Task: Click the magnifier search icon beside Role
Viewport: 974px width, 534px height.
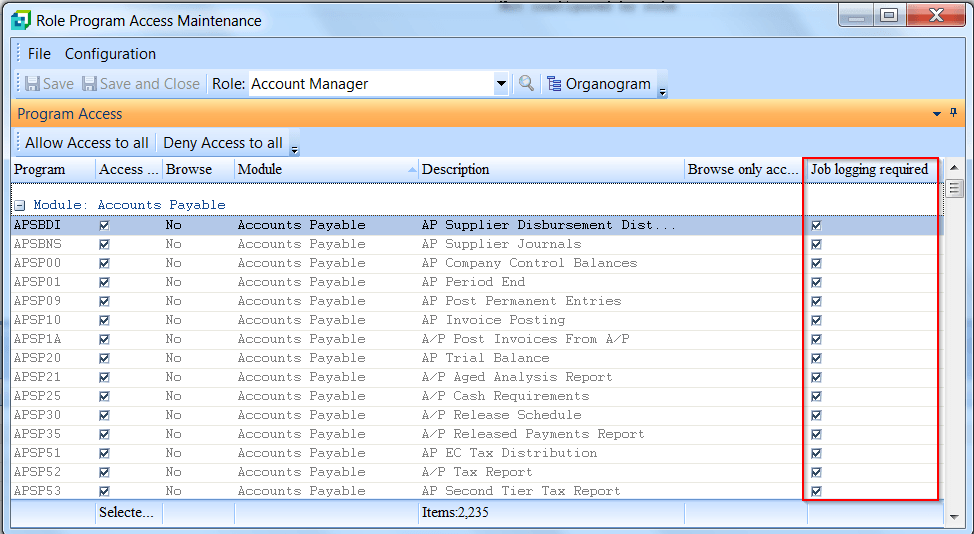Action: tap(526, 83)
